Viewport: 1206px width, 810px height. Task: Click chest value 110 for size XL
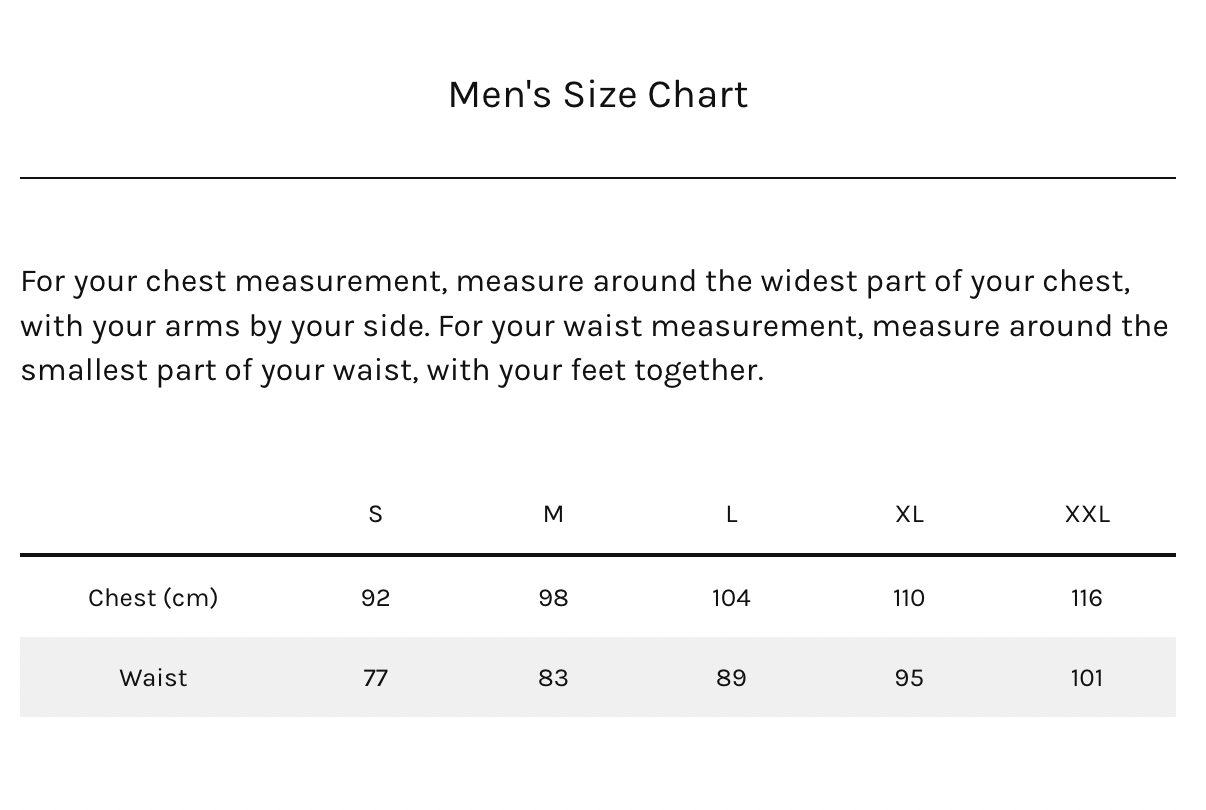coord(909,598)
